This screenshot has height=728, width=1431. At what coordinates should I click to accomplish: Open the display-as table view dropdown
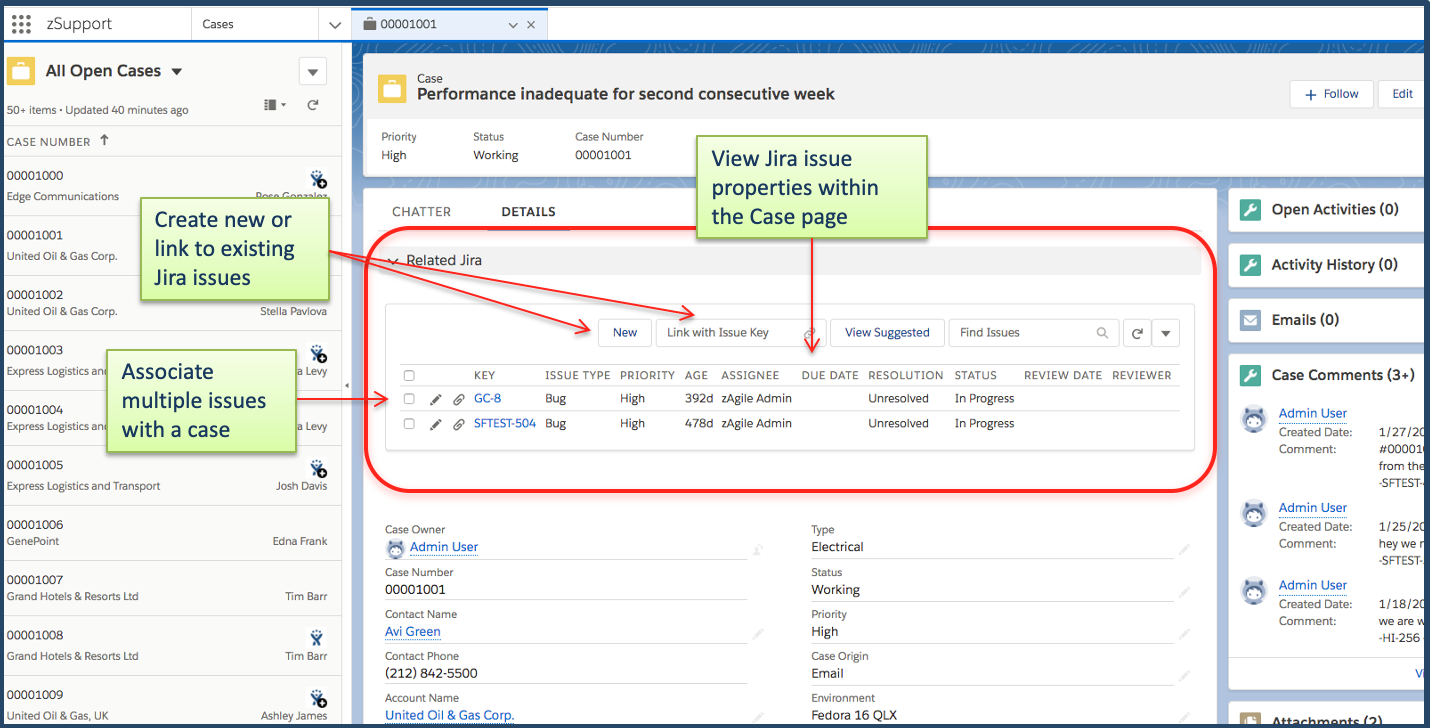[x=273, y=105]
